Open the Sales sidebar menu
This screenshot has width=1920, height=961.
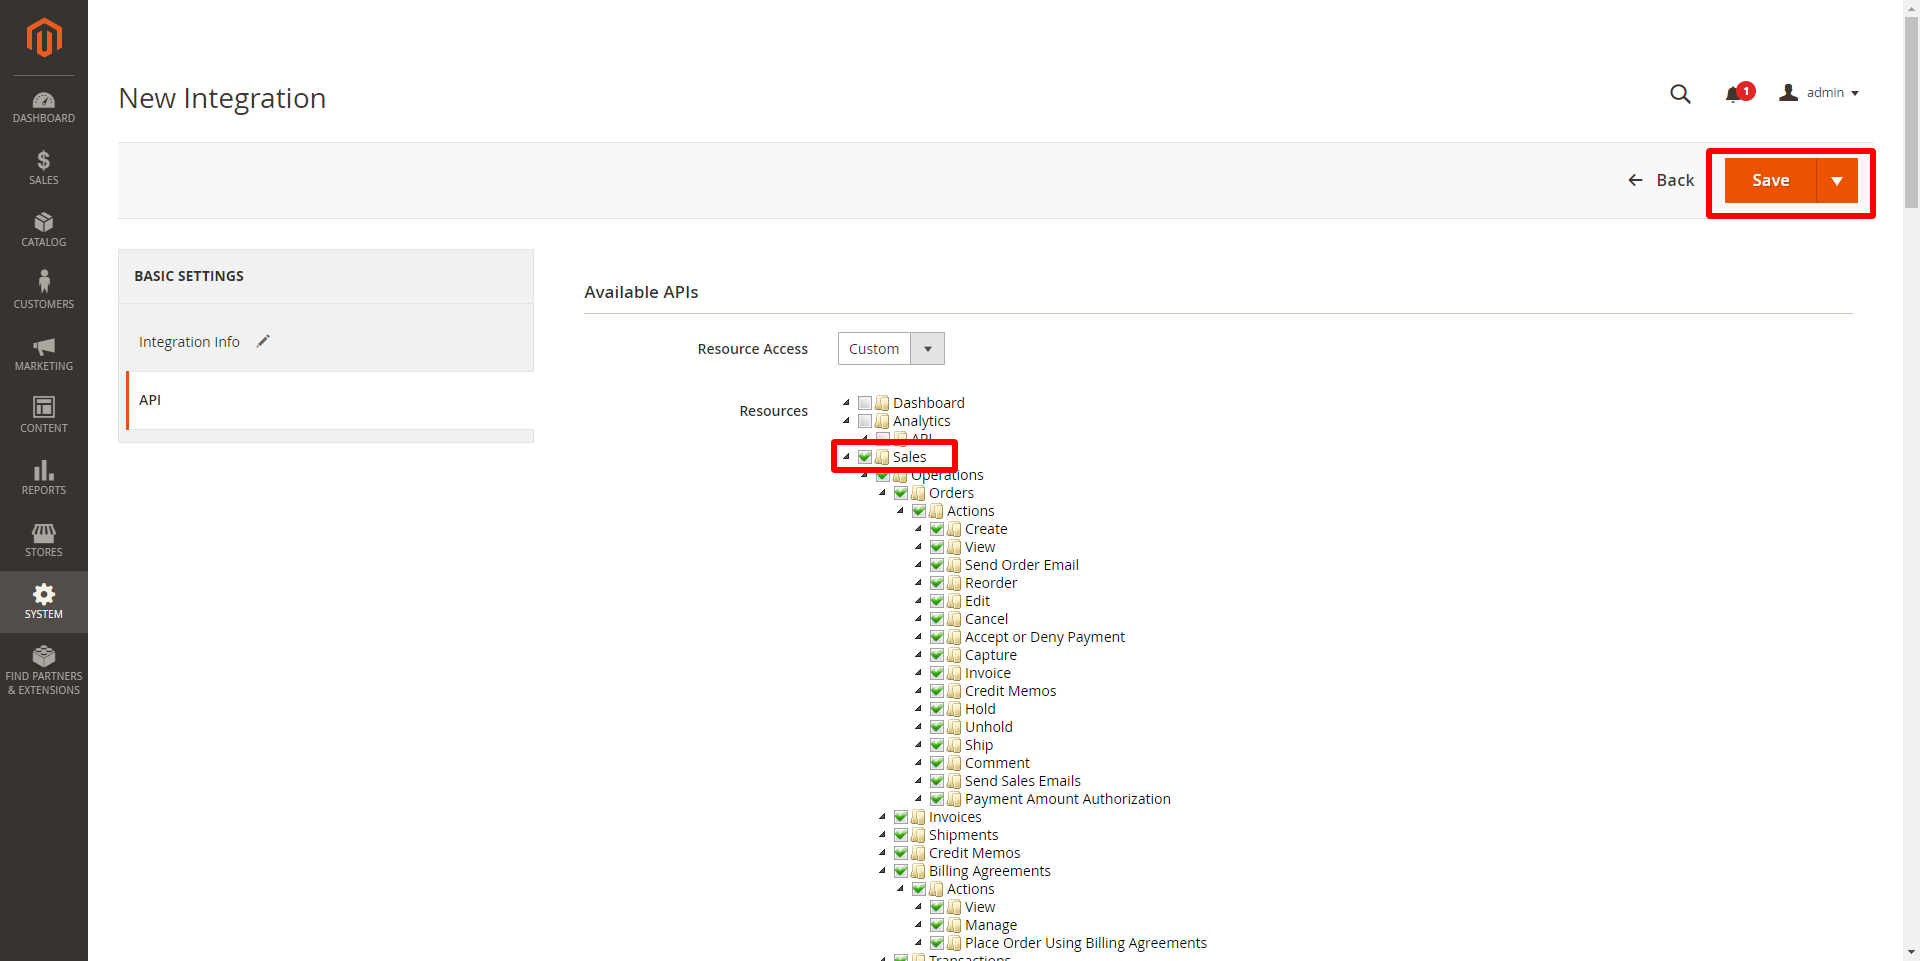coord(43,168)
